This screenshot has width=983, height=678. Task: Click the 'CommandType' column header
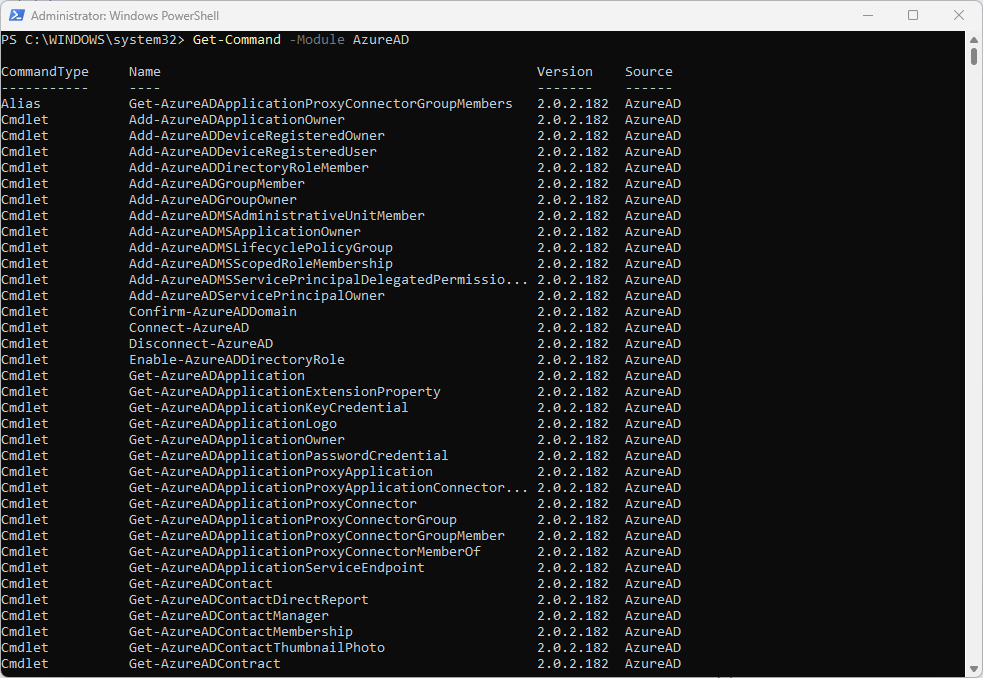(x=45, y=72)
